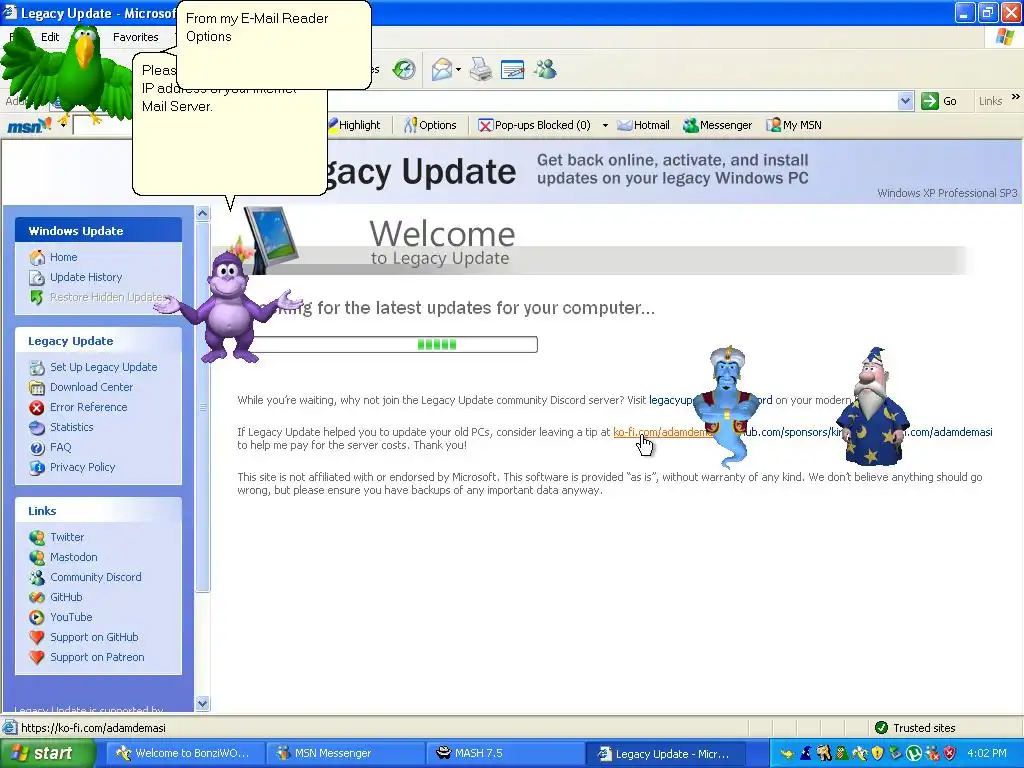
Task: Click the Go button
Action: pyautogui.click(x=939, y=101)
